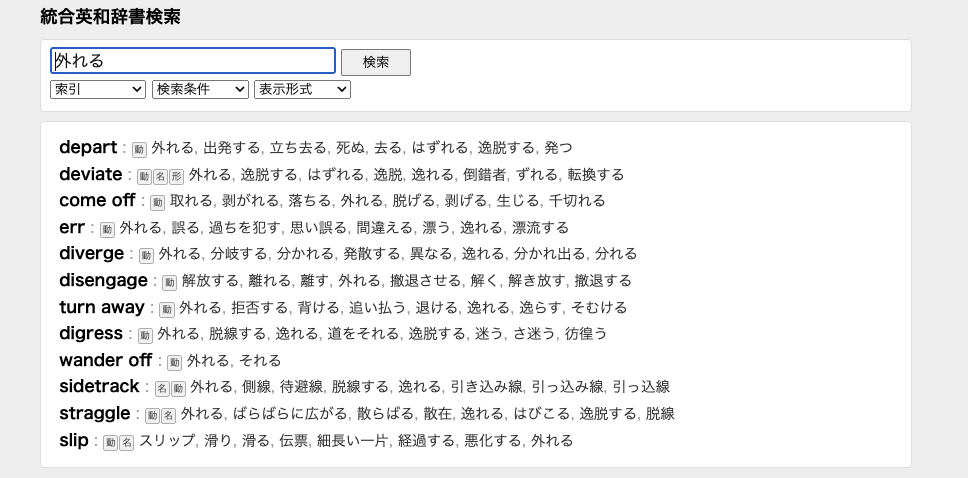The width and height of the screenshot is (968, 478).
Task: Click the 検索 search button
Action: click(375, 62)
